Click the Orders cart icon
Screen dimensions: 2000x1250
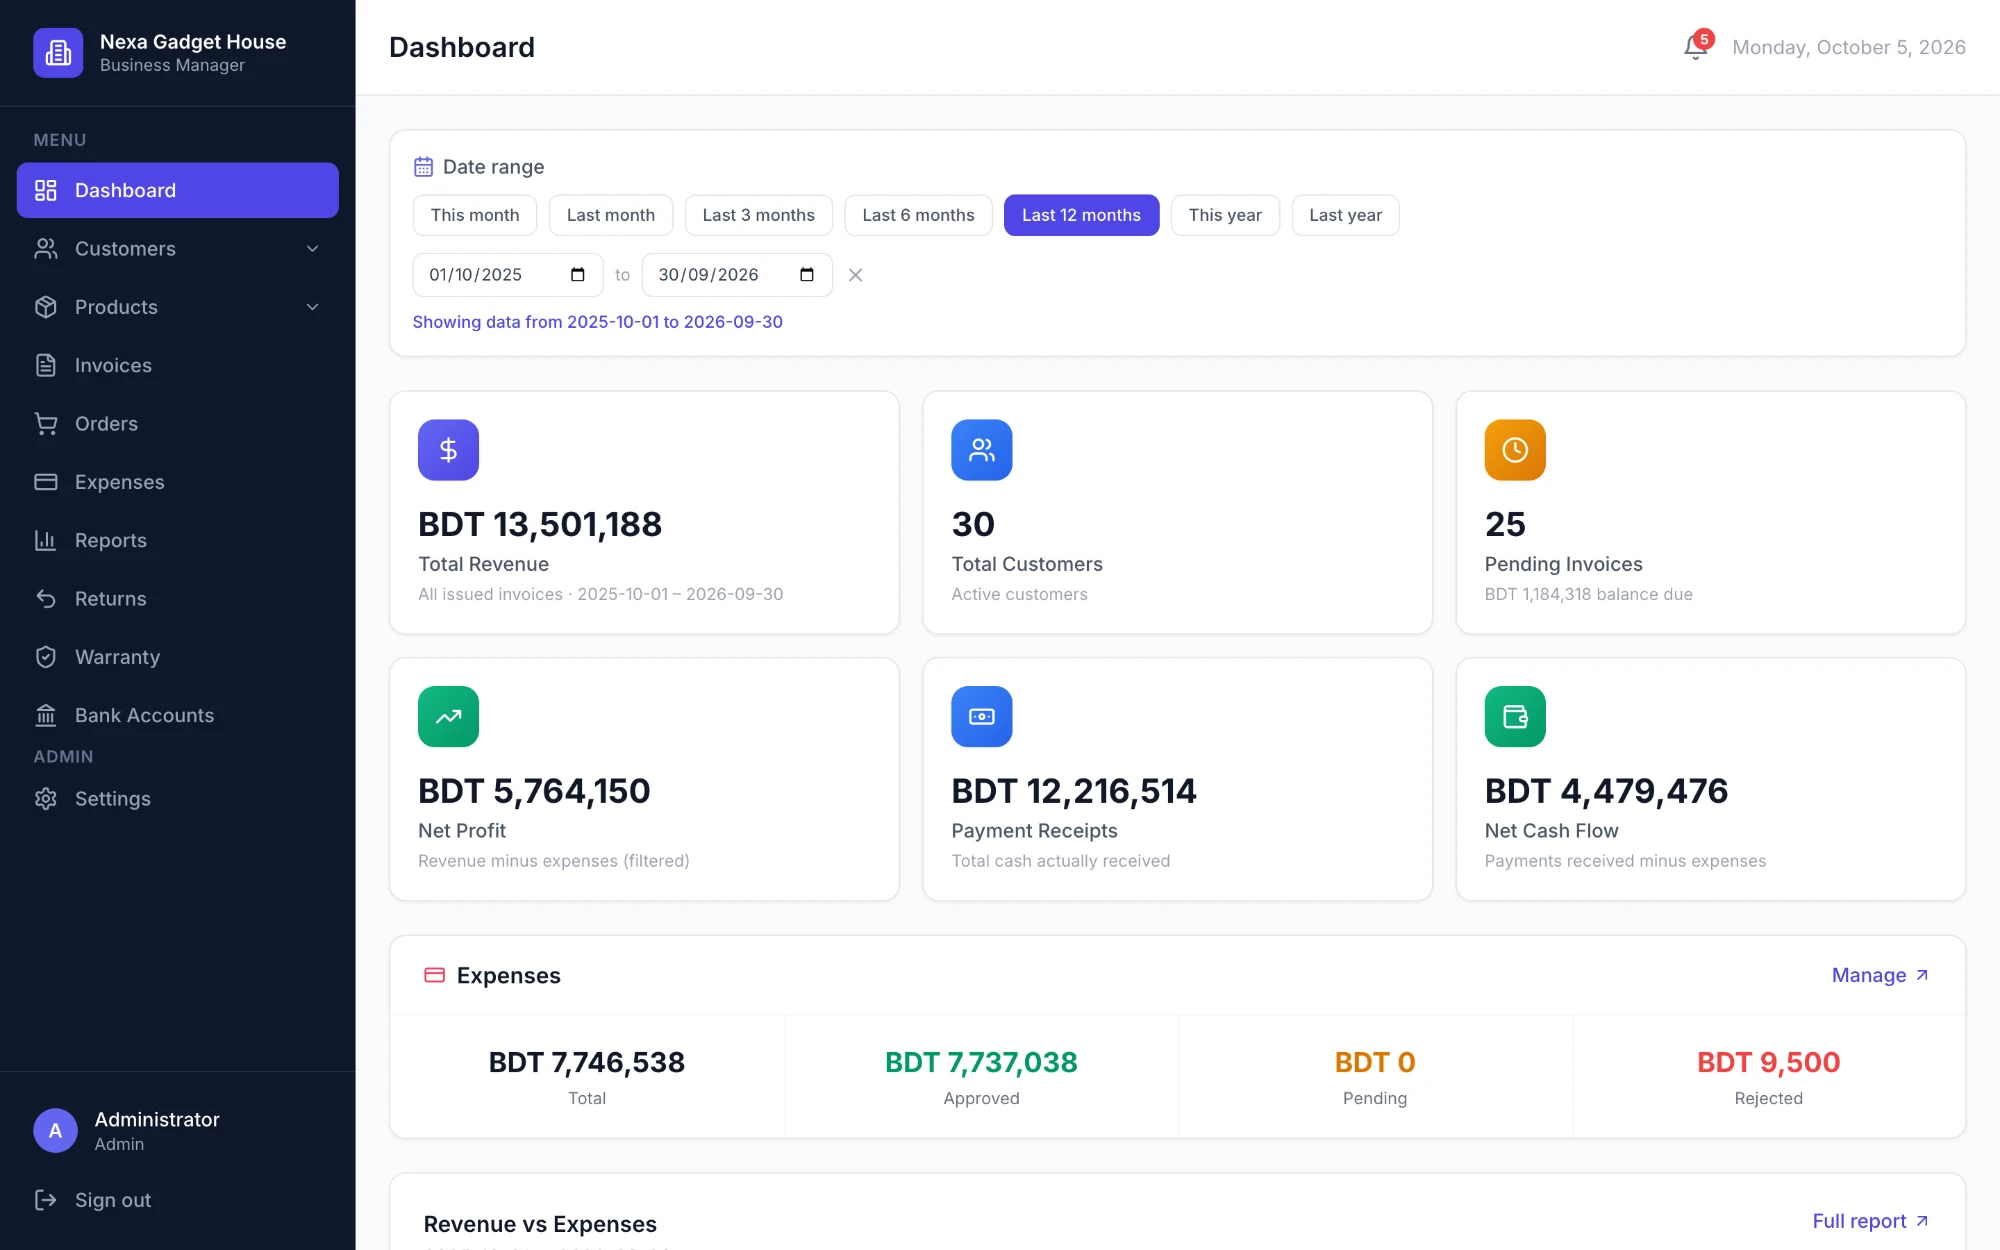tap(46, 424)
